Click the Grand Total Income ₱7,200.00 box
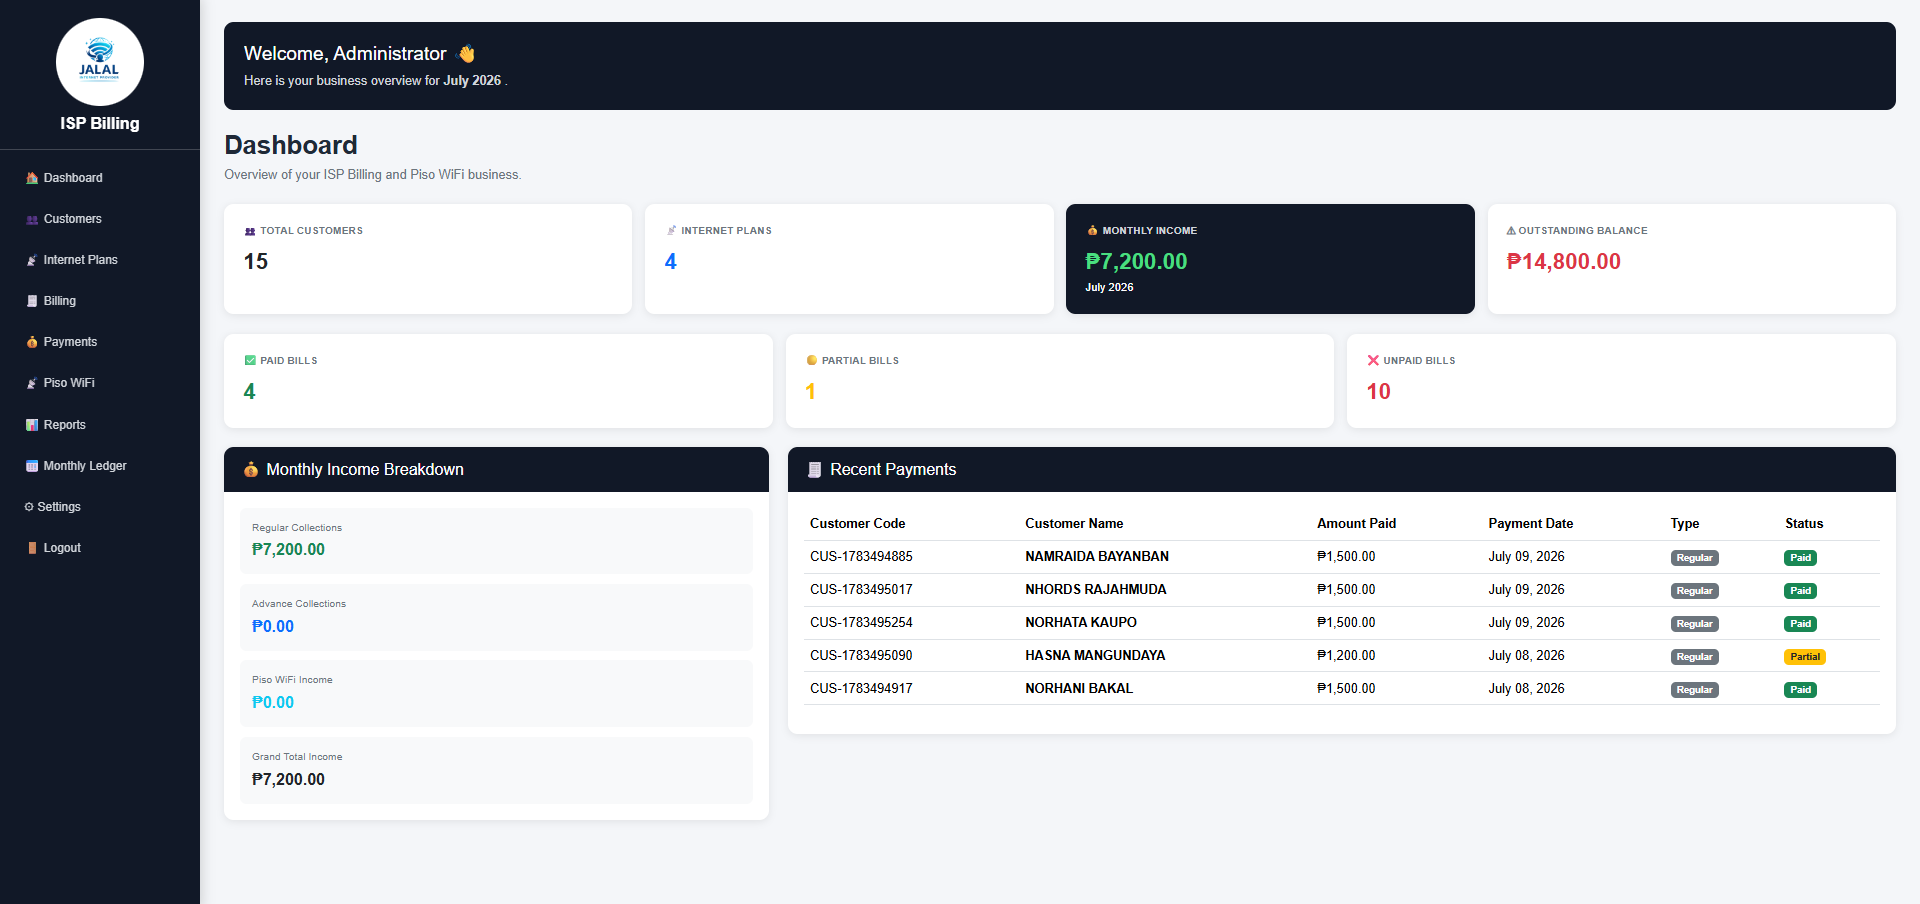The height and width of the screenshot is (904, 1920). [x=496, y=770]
